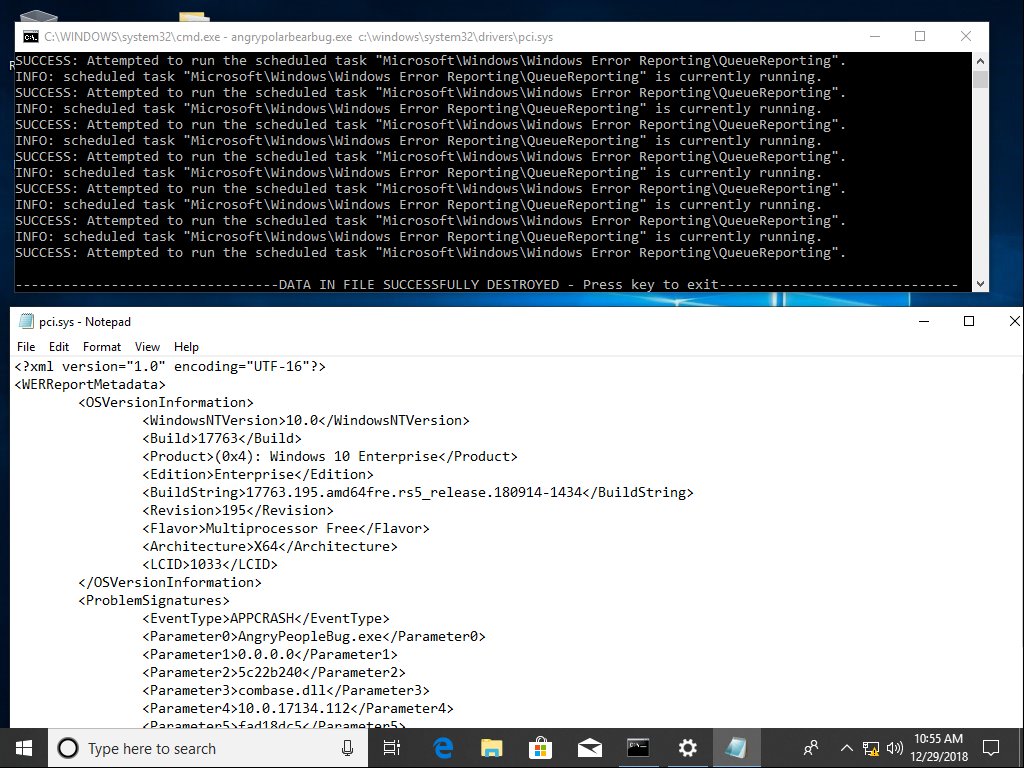Maximize the pci.sys Notepad window

(x=969, y=321)
